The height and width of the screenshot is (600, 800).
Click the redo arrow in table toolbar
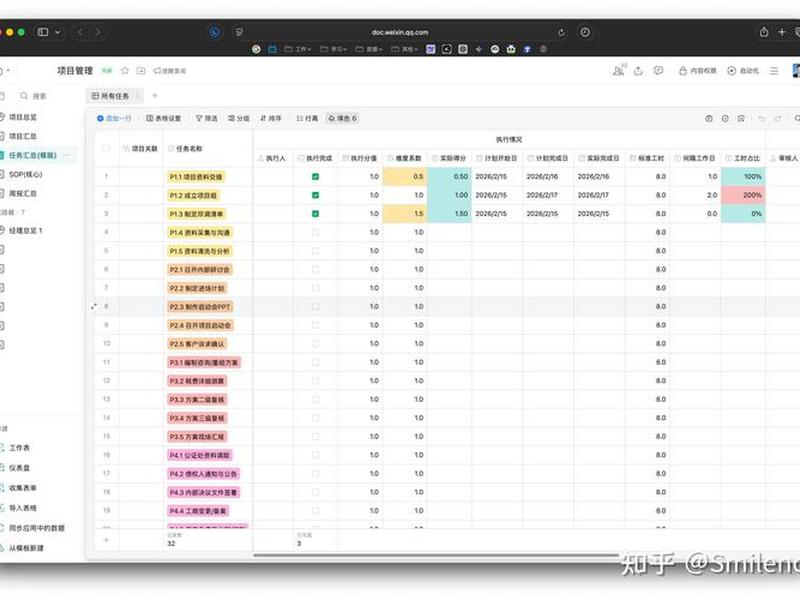pyautogui.click(x=778, y=118)
